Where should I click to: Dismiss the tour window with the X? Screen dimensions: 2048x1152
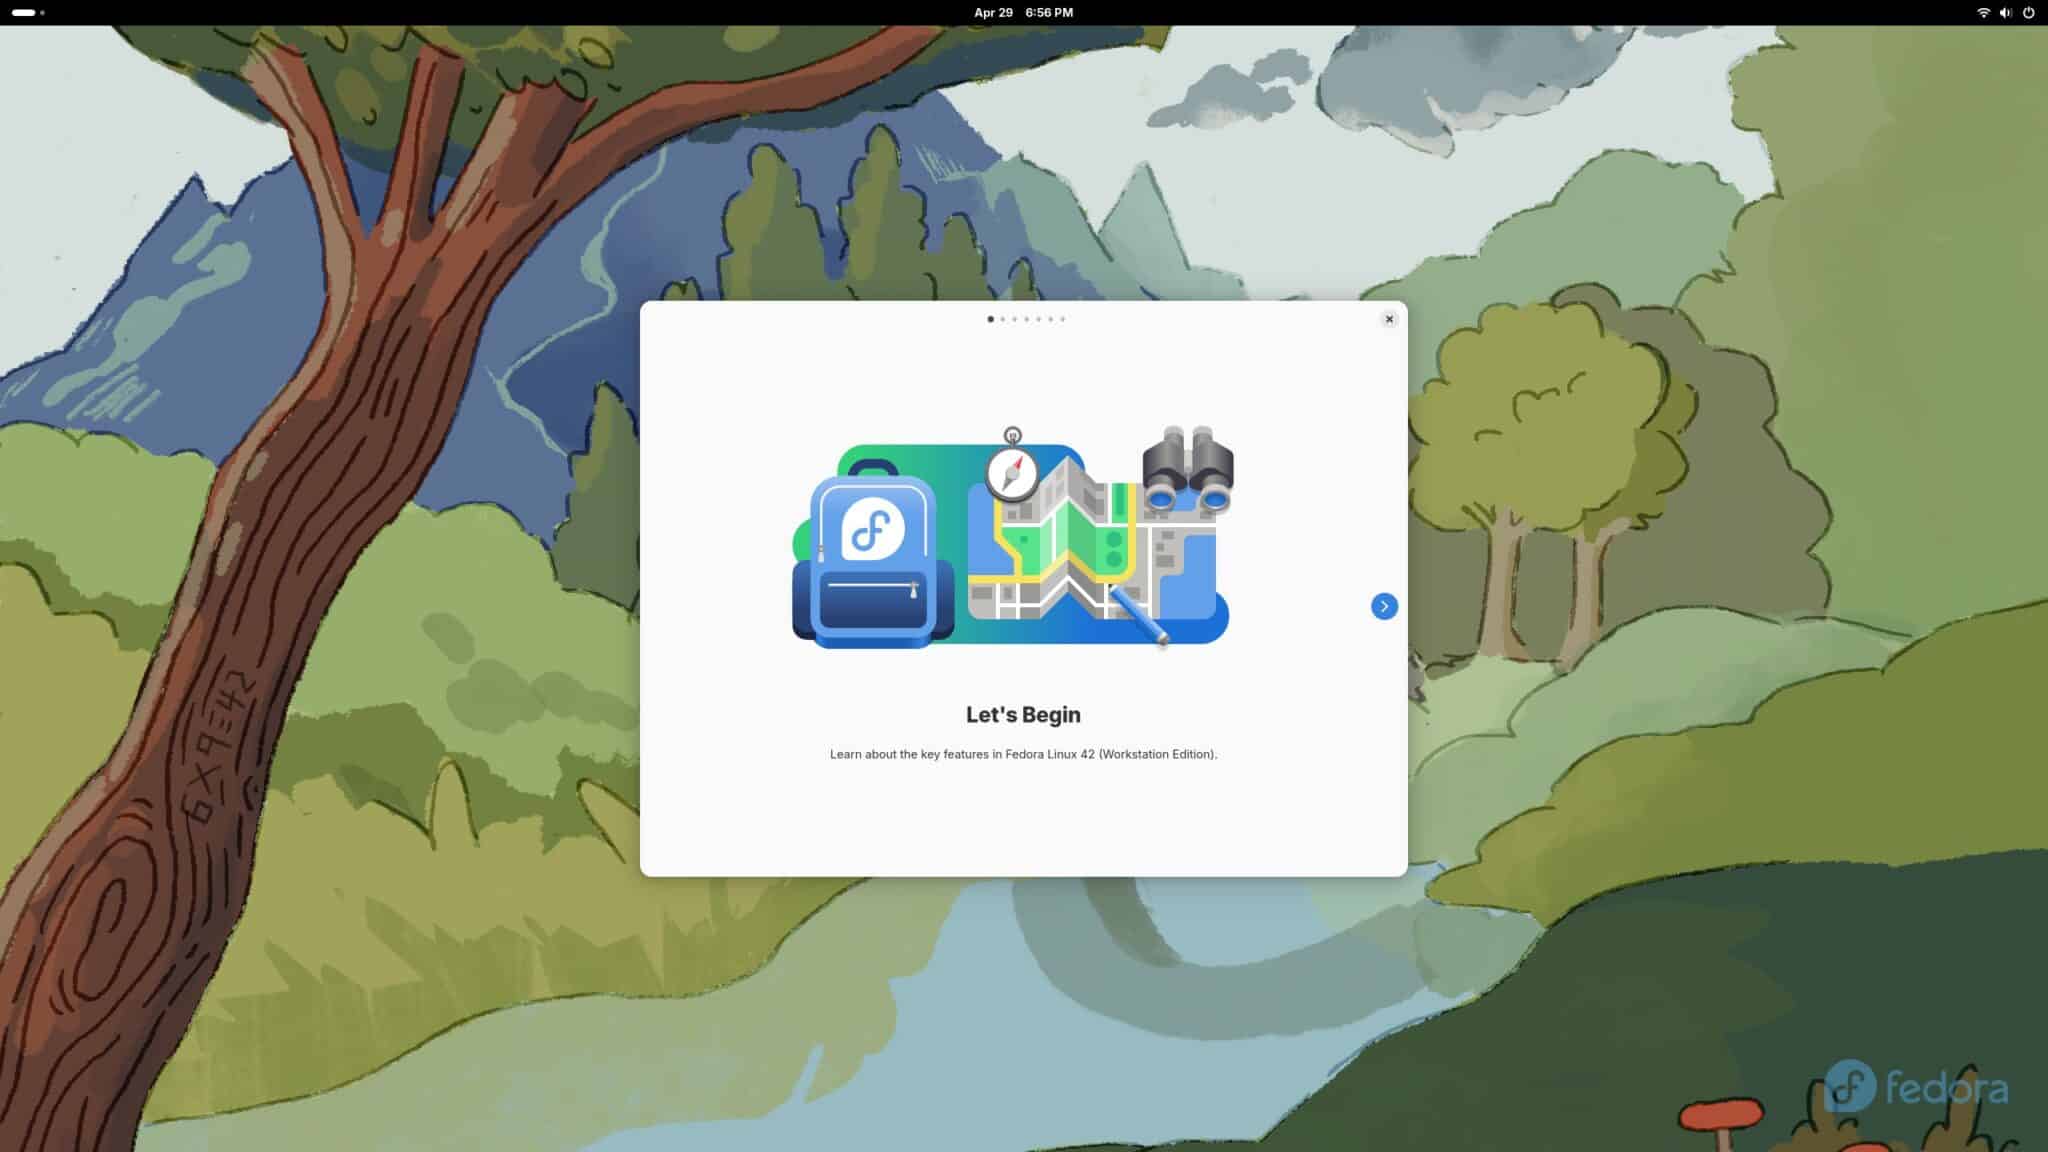(x=1389, y=319)
